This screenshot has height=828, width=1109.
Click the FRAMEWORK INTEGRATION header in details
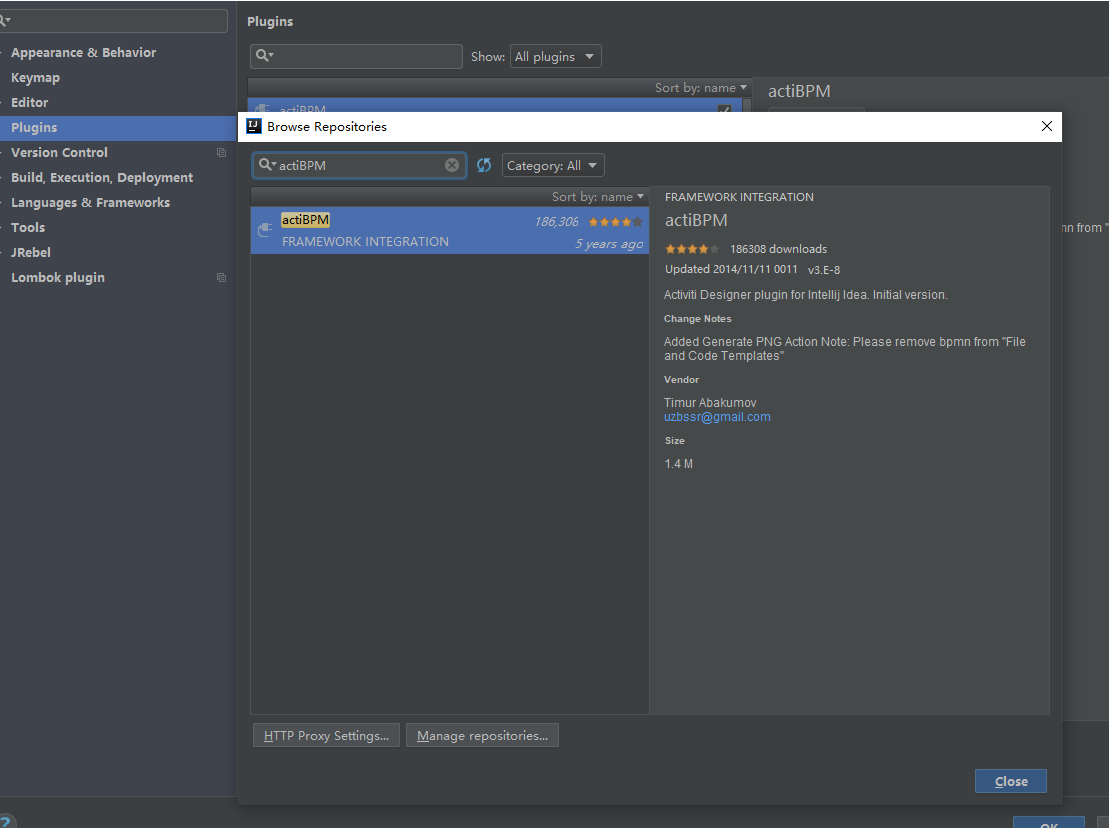[739, 197]
